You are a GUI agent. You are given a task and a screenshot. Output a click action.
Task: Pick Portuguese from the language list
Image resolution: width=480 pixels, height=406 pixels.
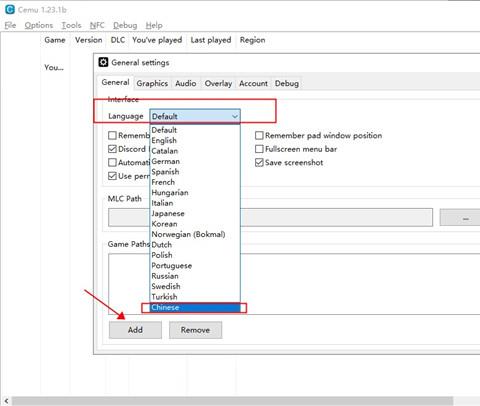pyautogui.click(x=195, y=265)
